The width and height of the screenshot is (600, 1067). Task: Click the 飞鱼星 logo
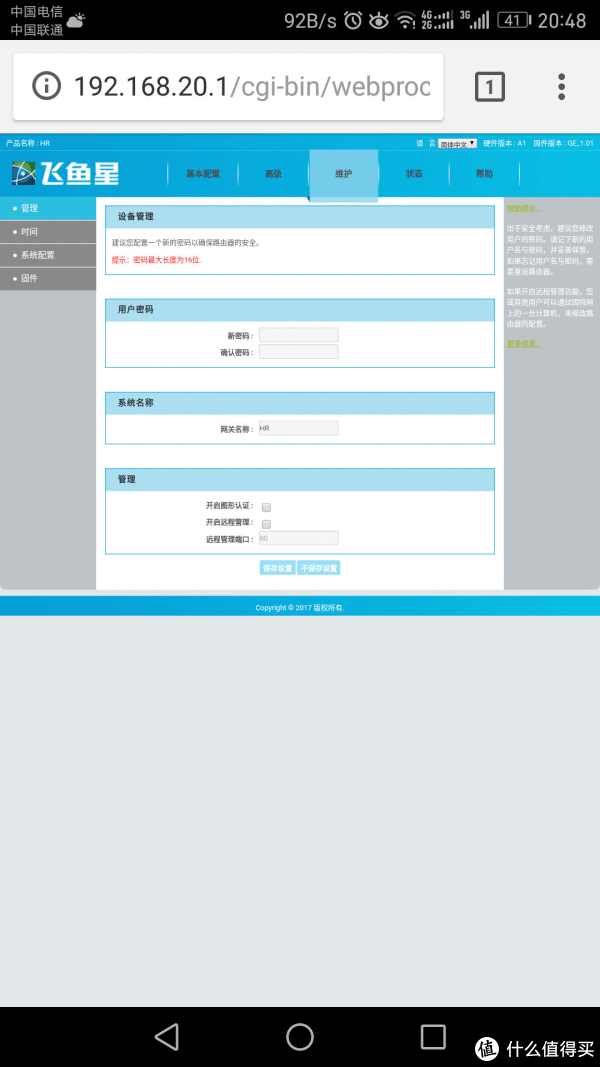[x=66, y=173]
